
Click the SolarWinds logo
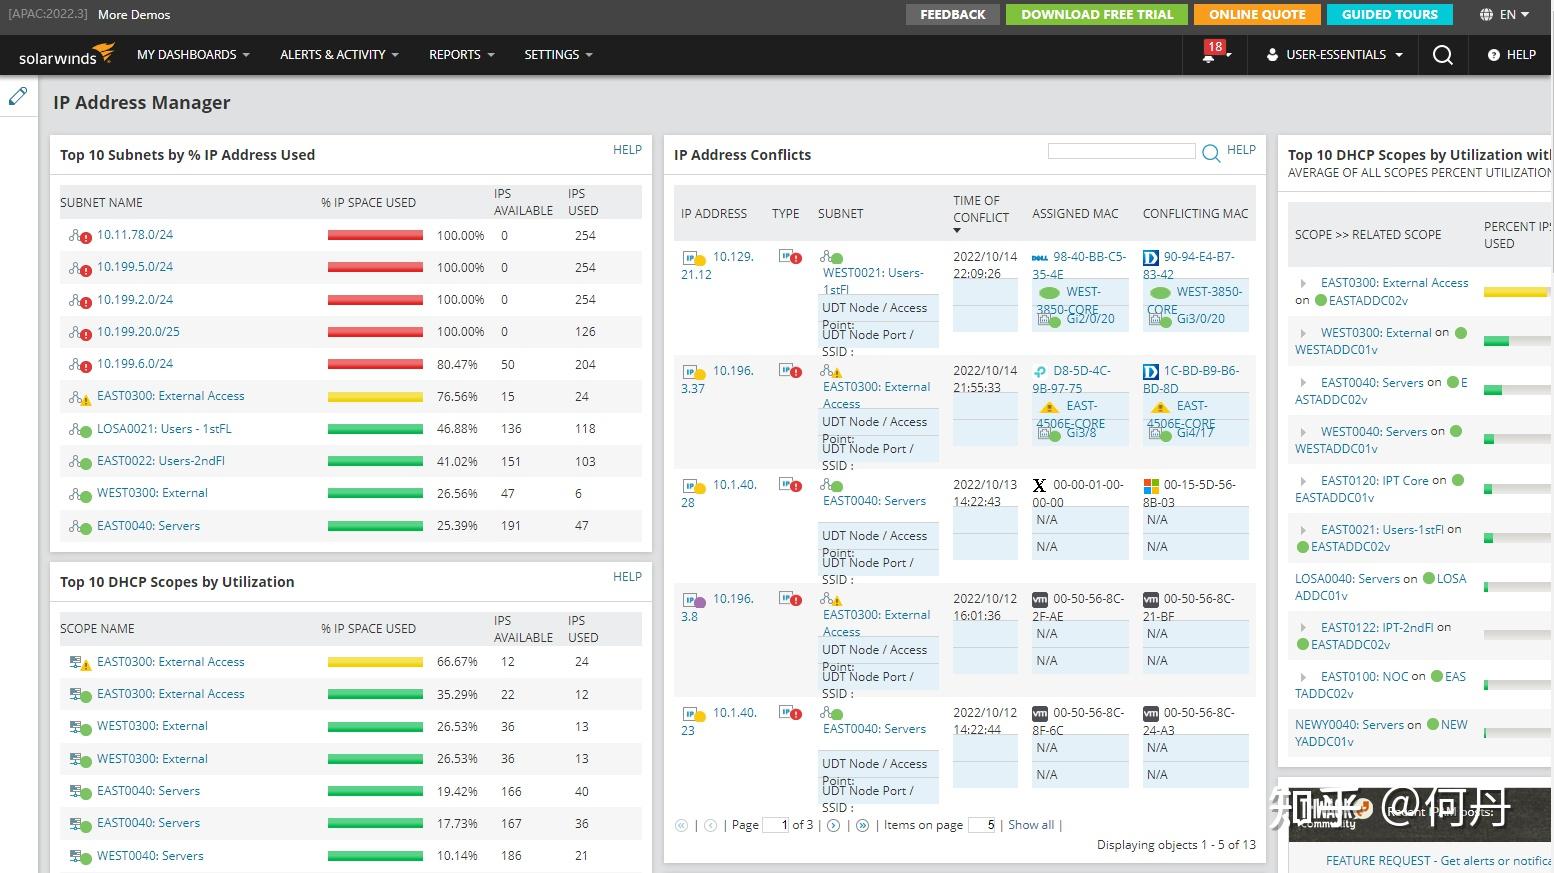click(66, 55)
